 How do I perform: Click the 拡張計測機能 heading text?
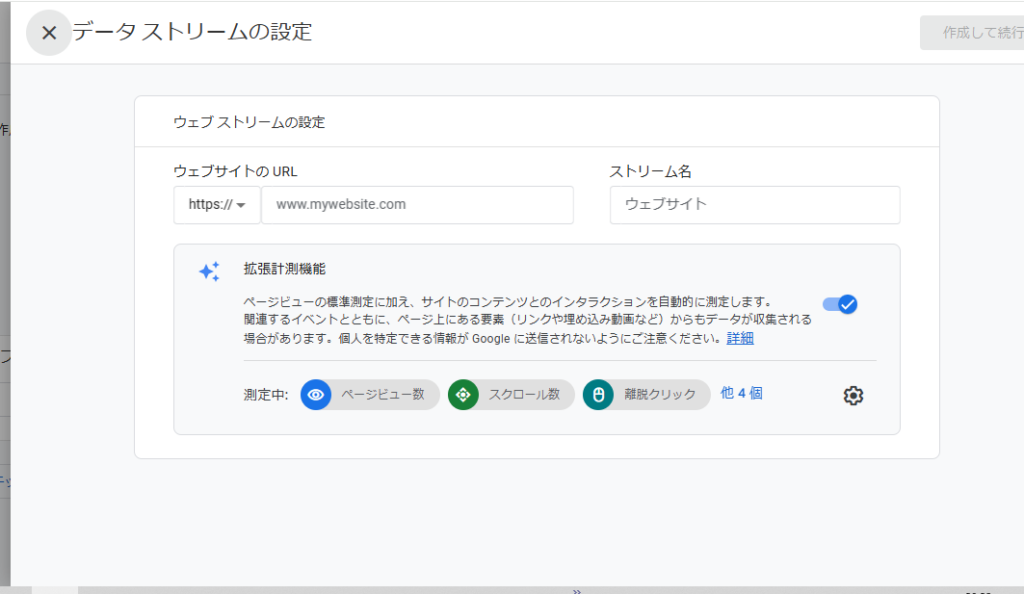[284, 269]
